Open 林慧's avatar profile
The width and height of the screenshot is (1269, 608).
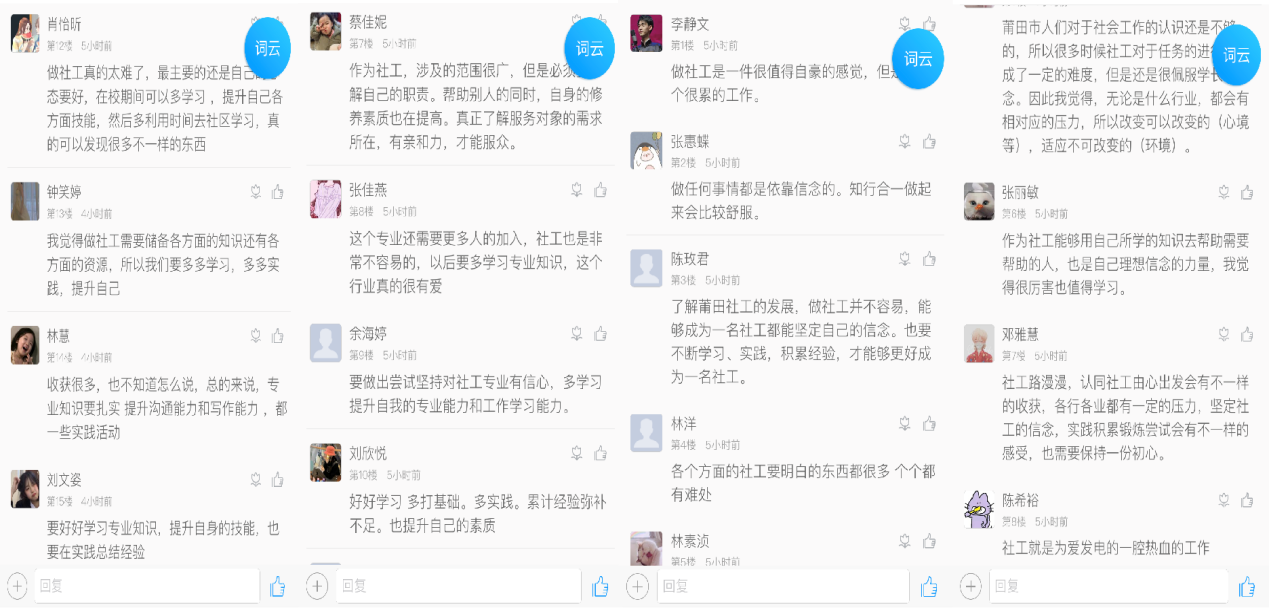25,345
